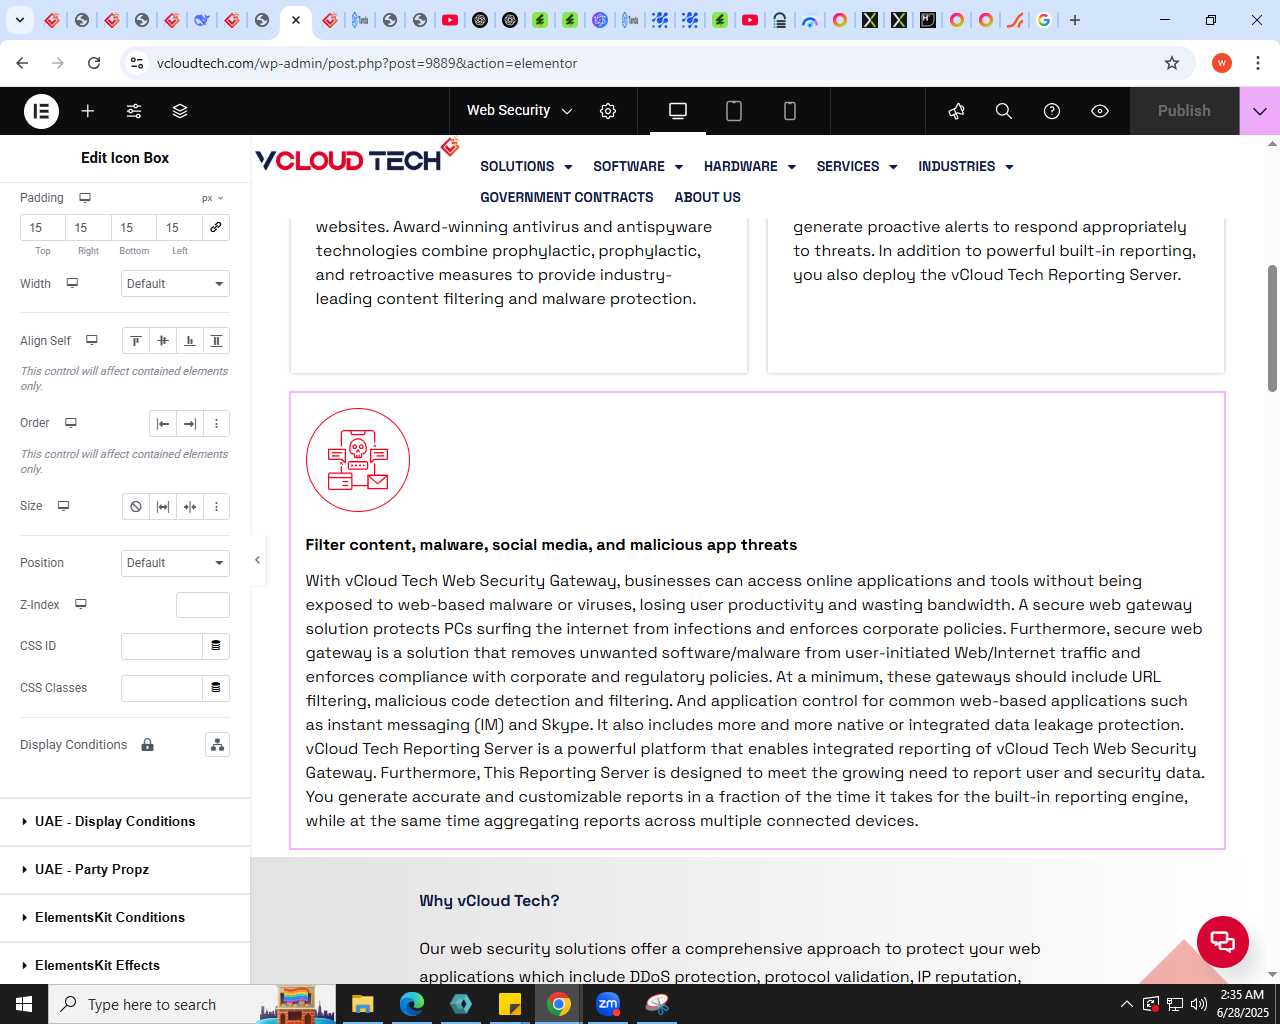Open the px unit selector for padding
The image size is (1280, 1024).
[x=212, y=198]
